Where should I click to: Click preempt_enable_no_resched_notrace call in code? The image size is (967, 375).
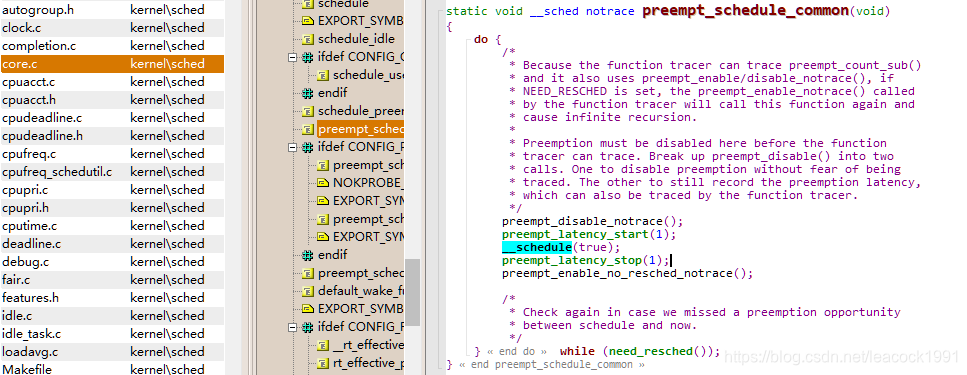[x=617, y=273]
